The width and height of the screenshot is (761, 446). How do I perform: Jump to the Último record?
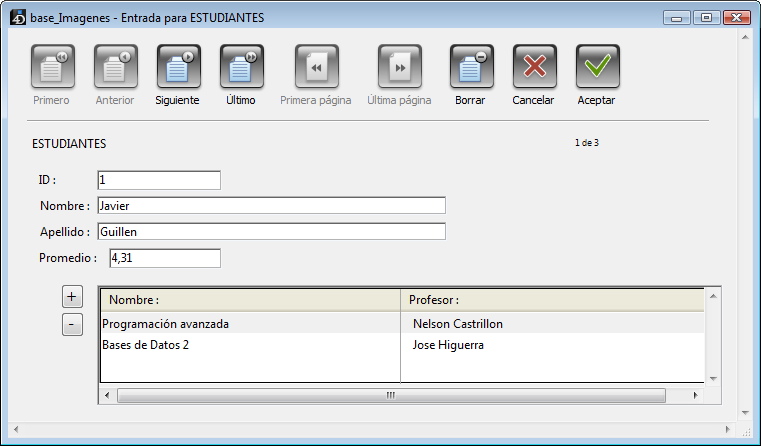coord(241,68)
